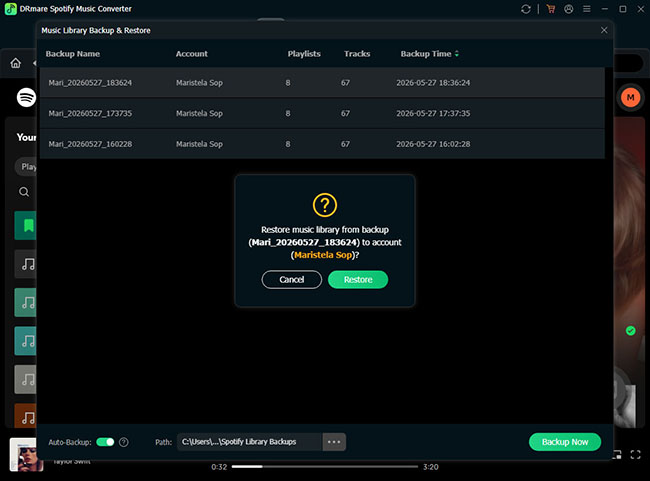Image resolution: width=650 pixels, height=481 pixels.
Task: Open the dark gray music note playlist
Action: click(x=25, y=264)
